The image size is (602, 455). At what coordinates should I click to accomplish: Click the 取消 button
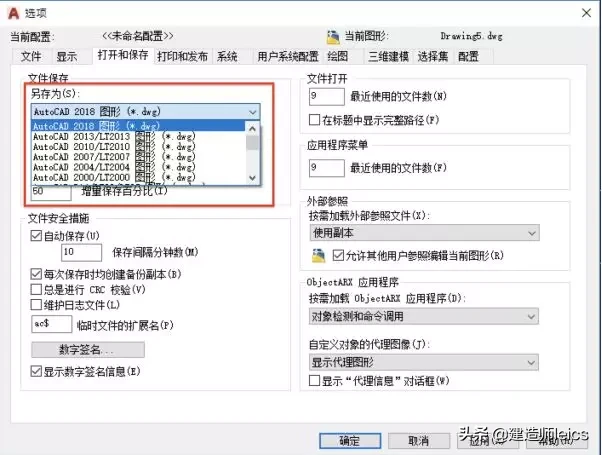click(419, 441)
